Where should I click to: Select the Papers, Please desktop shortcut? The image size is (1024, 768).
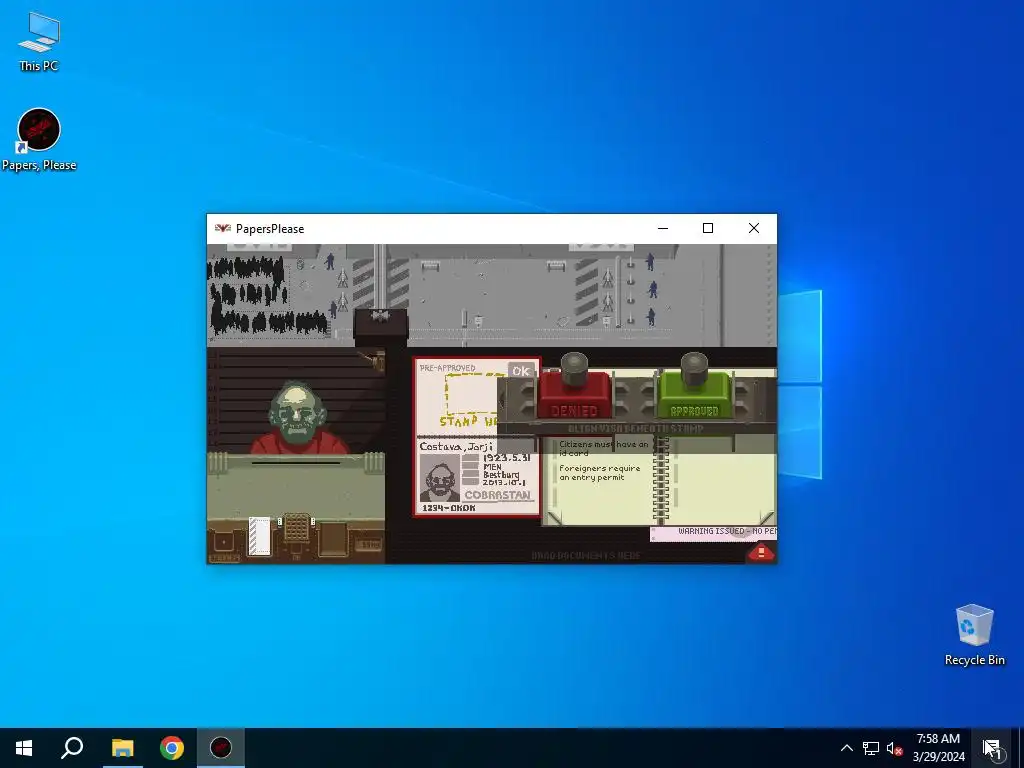coord(39,140)
